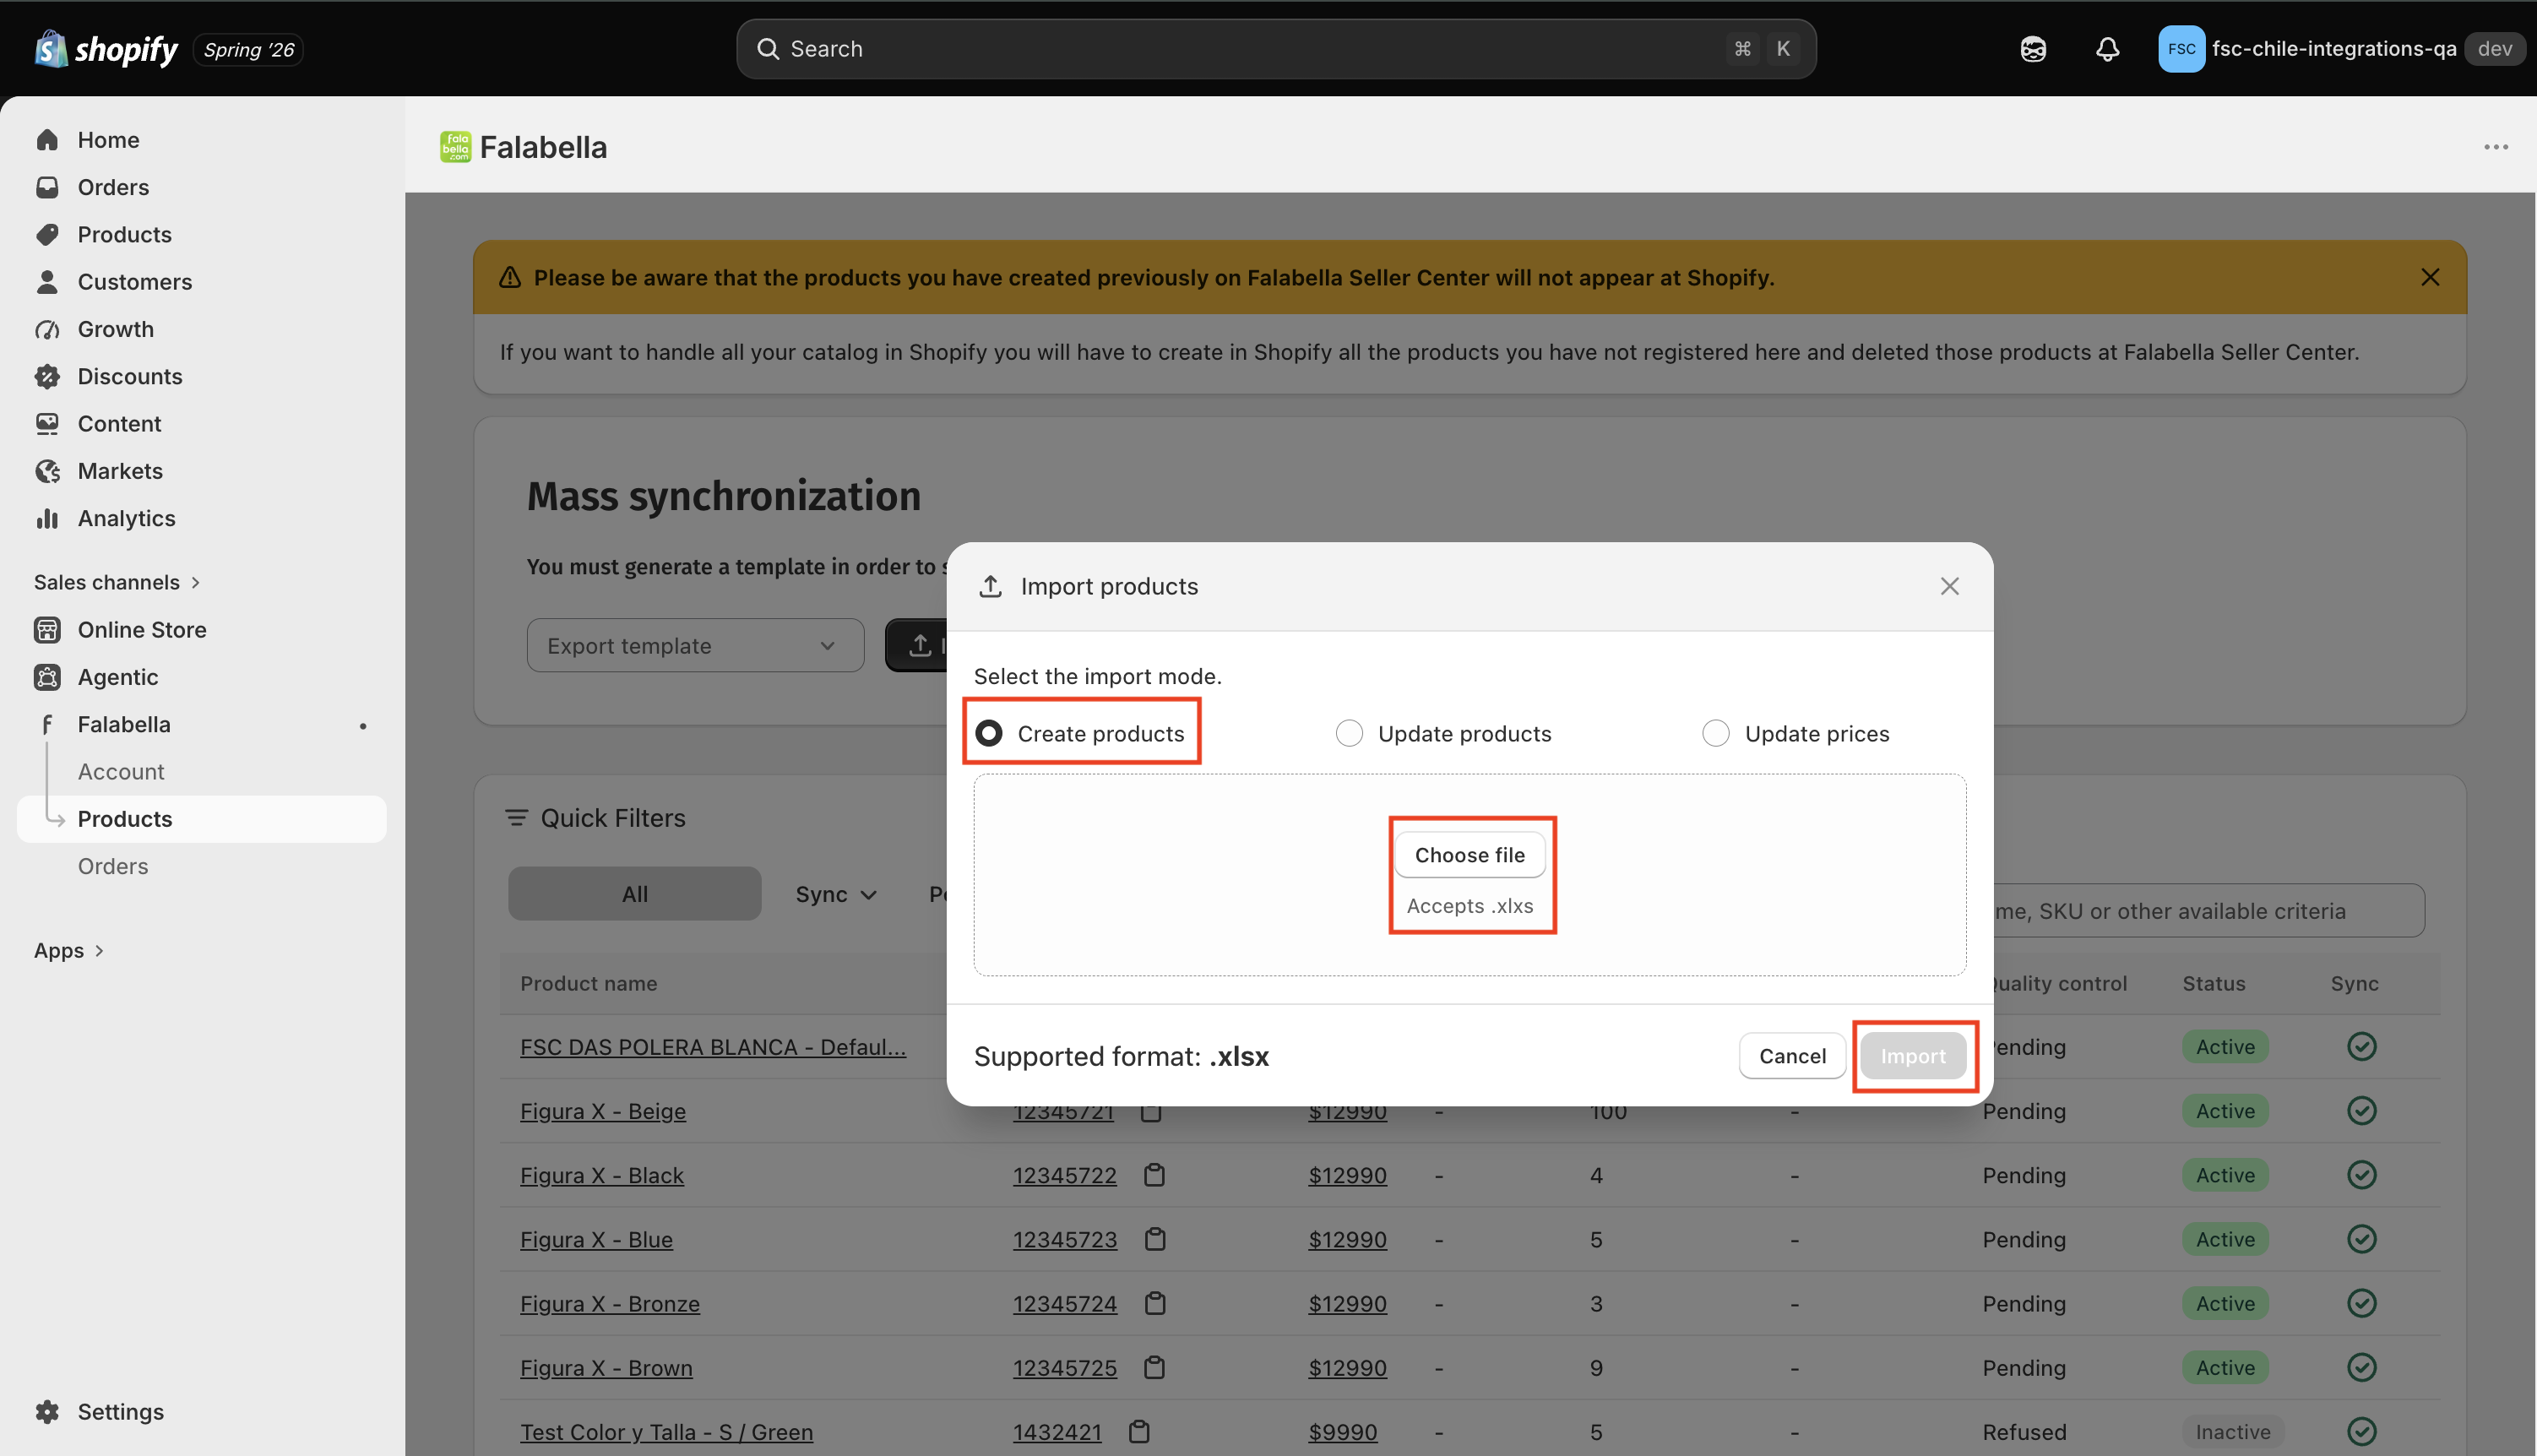Expand Apps section in sidebar
2537x1456 pixels.
click(x=69, y=950)
